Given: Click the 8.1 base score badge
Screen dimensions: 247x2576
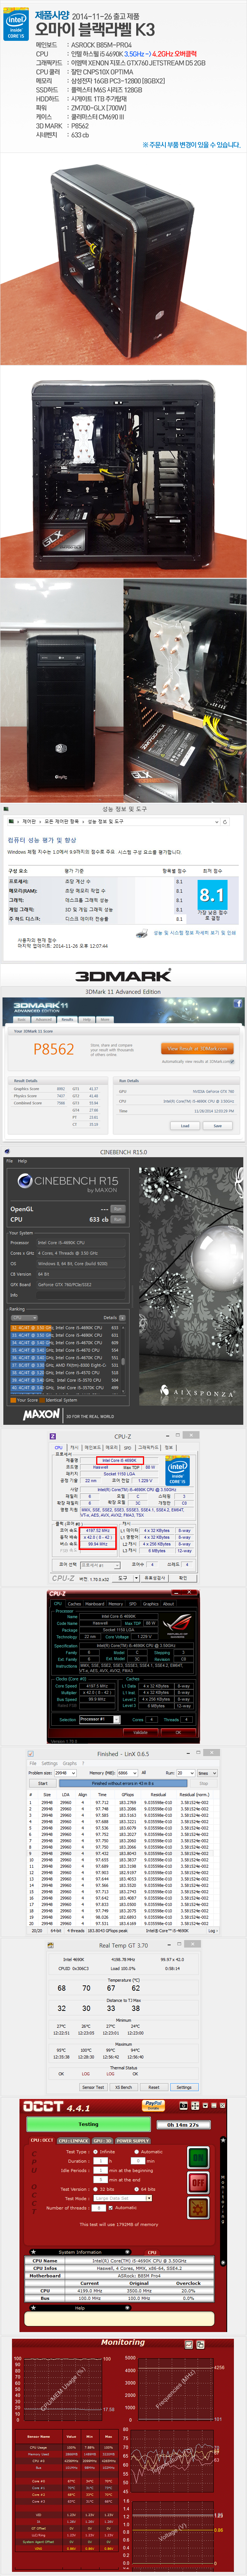Looking at the screenshot, I should tap(211, 895).
